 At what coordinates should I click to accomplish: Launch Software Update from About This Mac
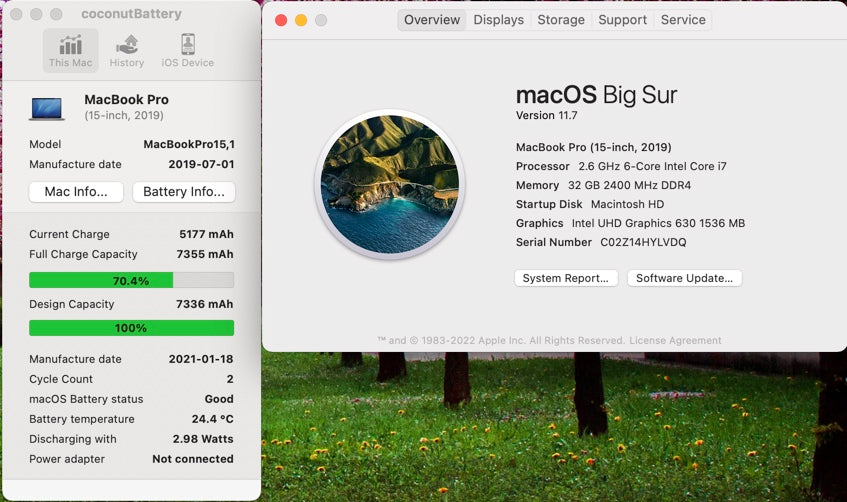(x=684, y=278)
